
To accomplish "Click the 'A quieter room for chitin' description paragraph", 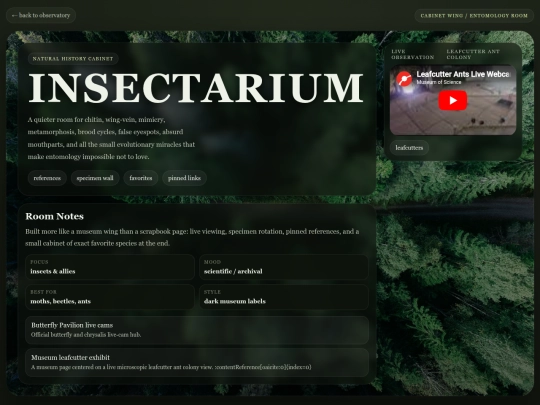I will (x=111, y=138).
